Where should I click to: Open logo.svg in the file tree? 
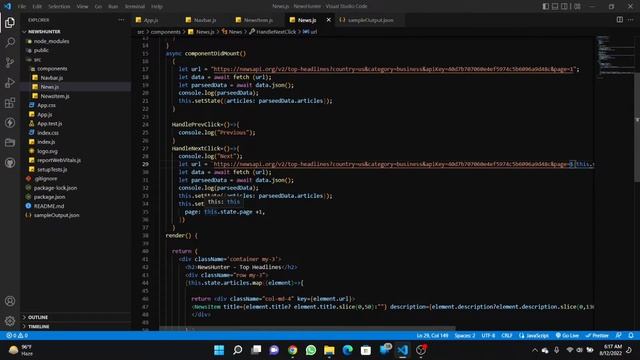[x=47, y=151]
